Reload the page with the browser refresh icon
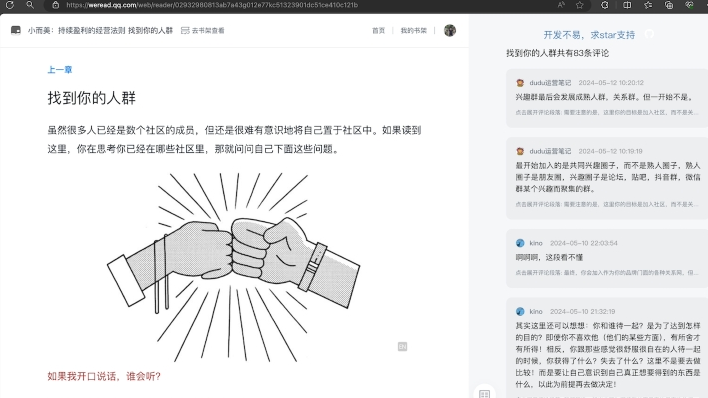This screenshot has width=708, height=398. point(9,5)
